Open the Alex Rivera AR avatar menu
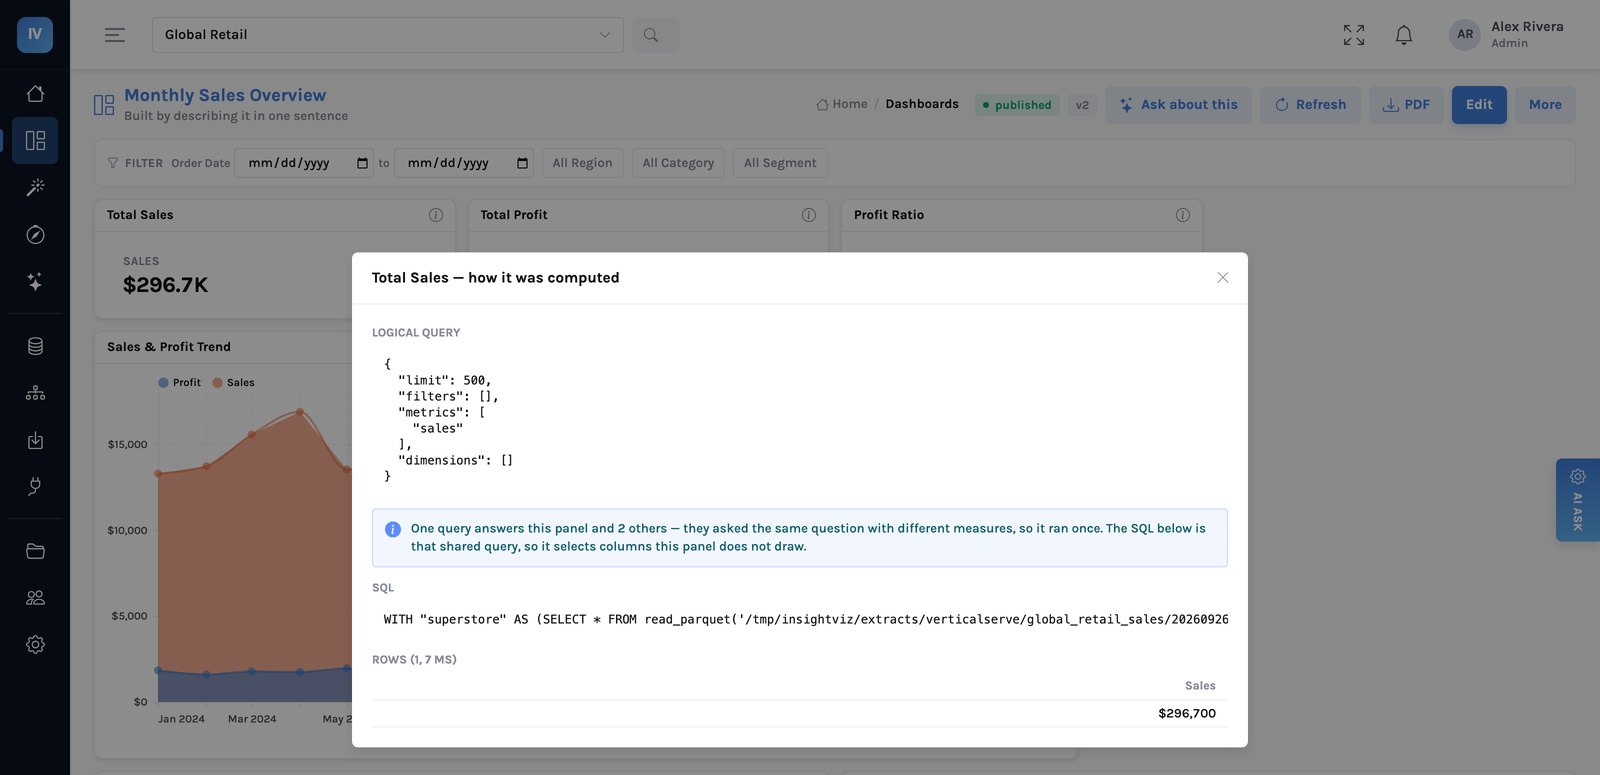 pos(1465,34)
